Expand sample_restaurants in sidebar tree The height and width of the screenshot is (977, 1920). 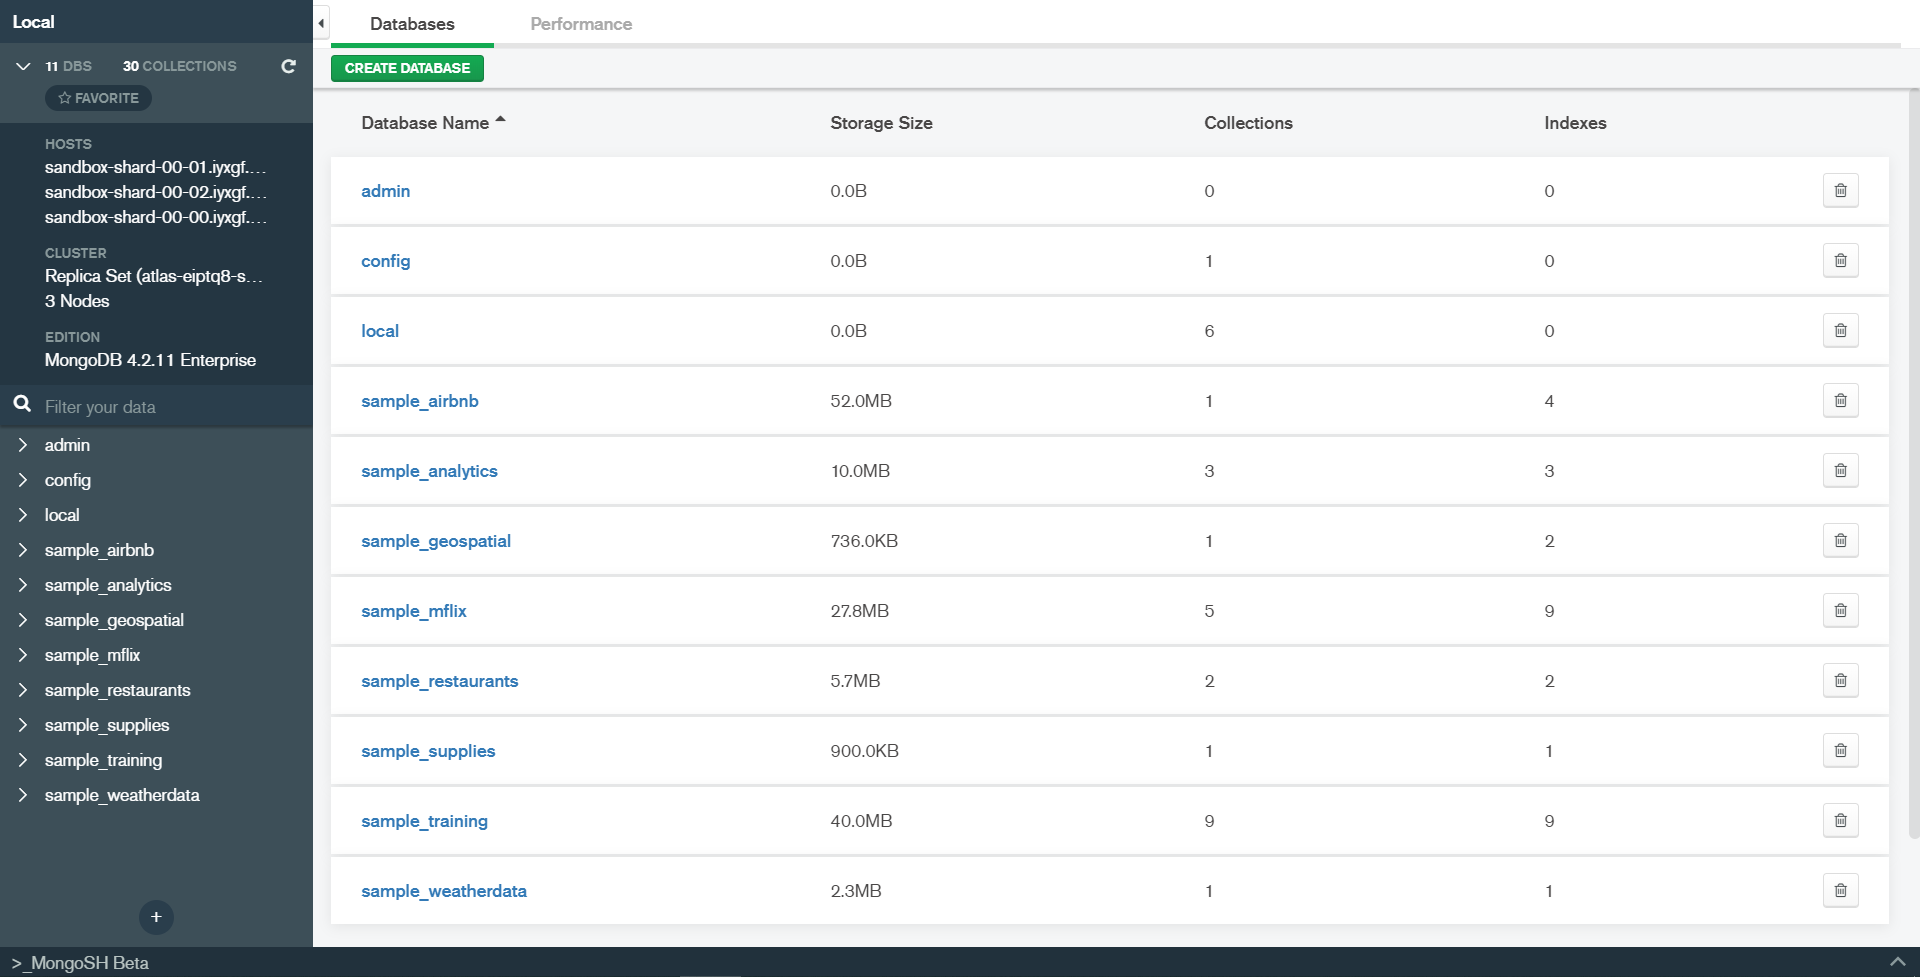coord(22,690)
